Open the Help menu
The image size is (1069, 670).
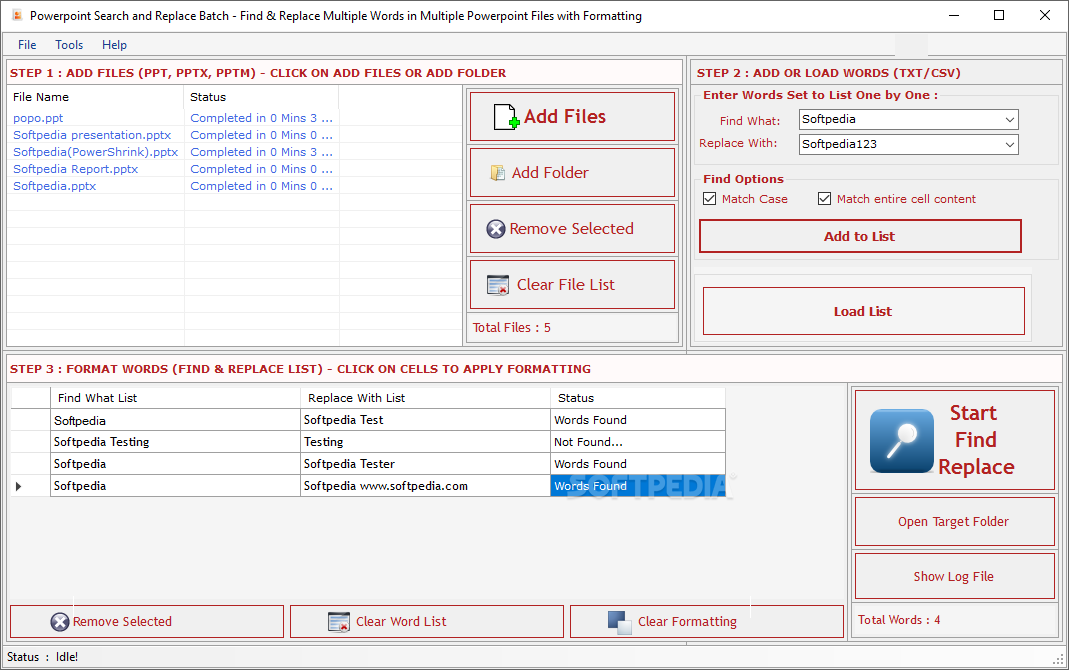tap(115, 45)
